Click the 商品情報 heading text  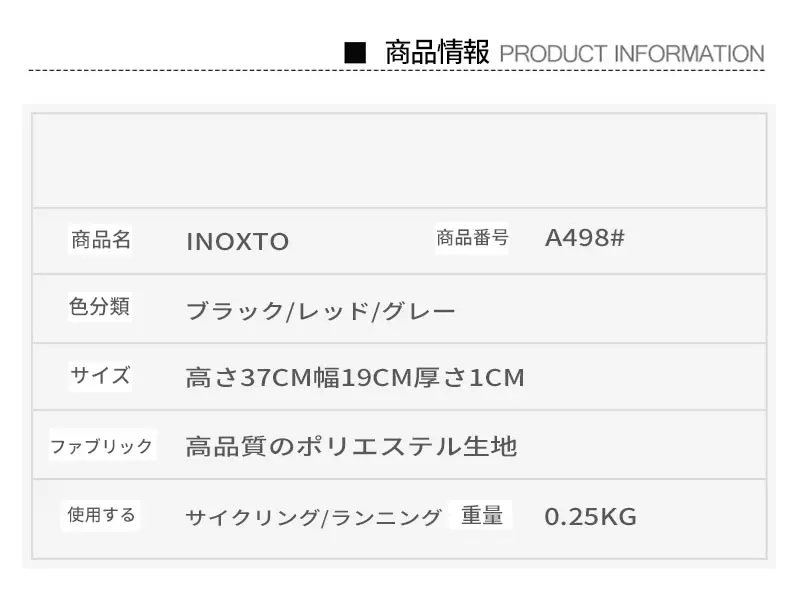click(x=437, y=53)
